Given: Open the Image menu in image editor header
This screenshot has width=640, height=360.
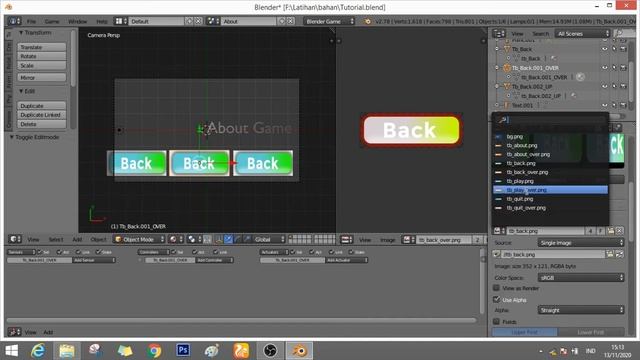Looking at the screenshot, I should [x=387, y=240].
